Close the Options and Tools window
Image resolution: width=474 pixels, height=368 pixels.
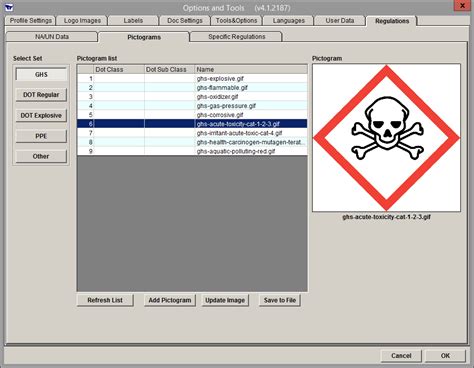tap(462, 6)
